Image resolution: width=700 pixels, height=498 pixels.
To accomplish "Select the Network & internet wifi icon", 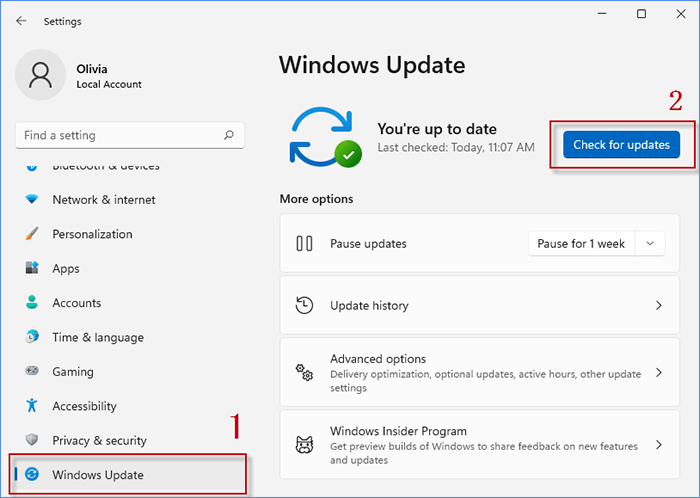I will pos(32,199).
